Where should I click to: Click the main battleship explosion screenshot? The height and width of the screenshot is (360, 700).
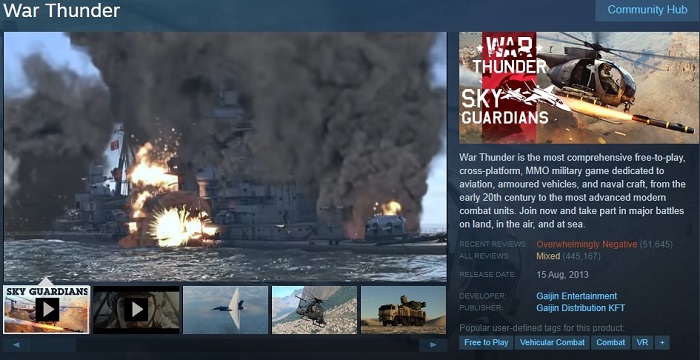(225, 157)
